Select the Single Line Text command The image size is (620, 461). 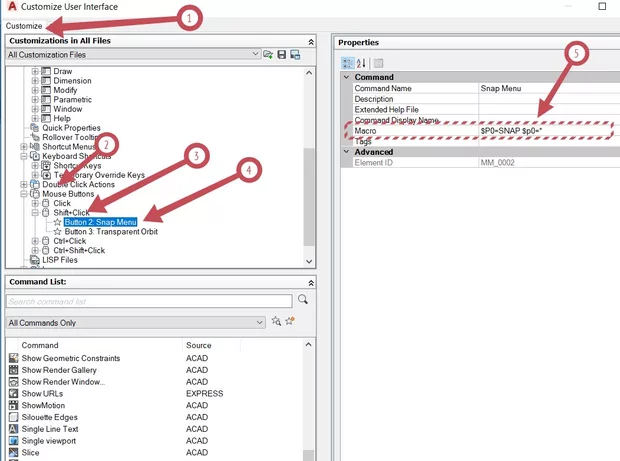coord(50,429)
